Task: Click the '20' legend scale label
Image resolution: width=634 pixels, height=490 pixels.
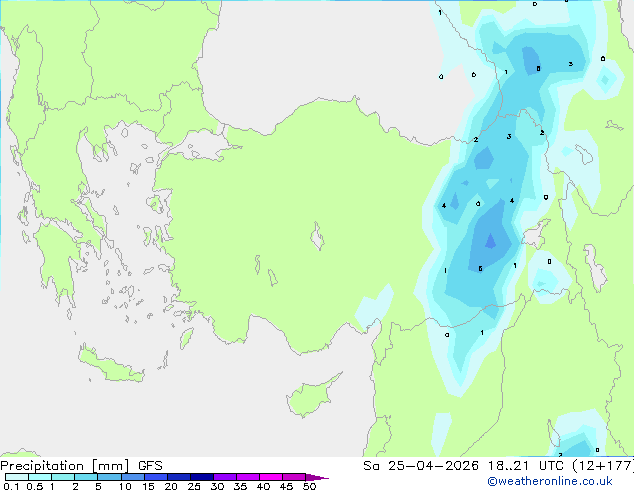Action: tap(171, 486)
